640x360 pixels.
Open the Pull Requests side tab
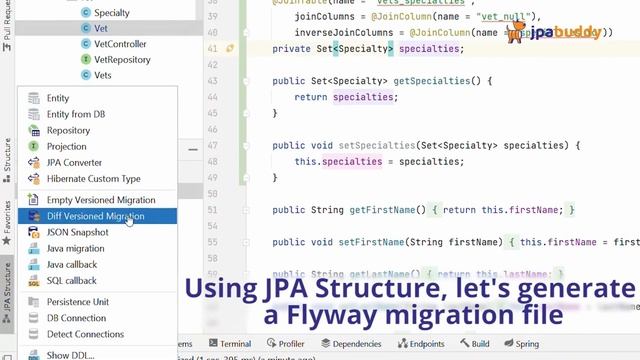pos(7,25)
